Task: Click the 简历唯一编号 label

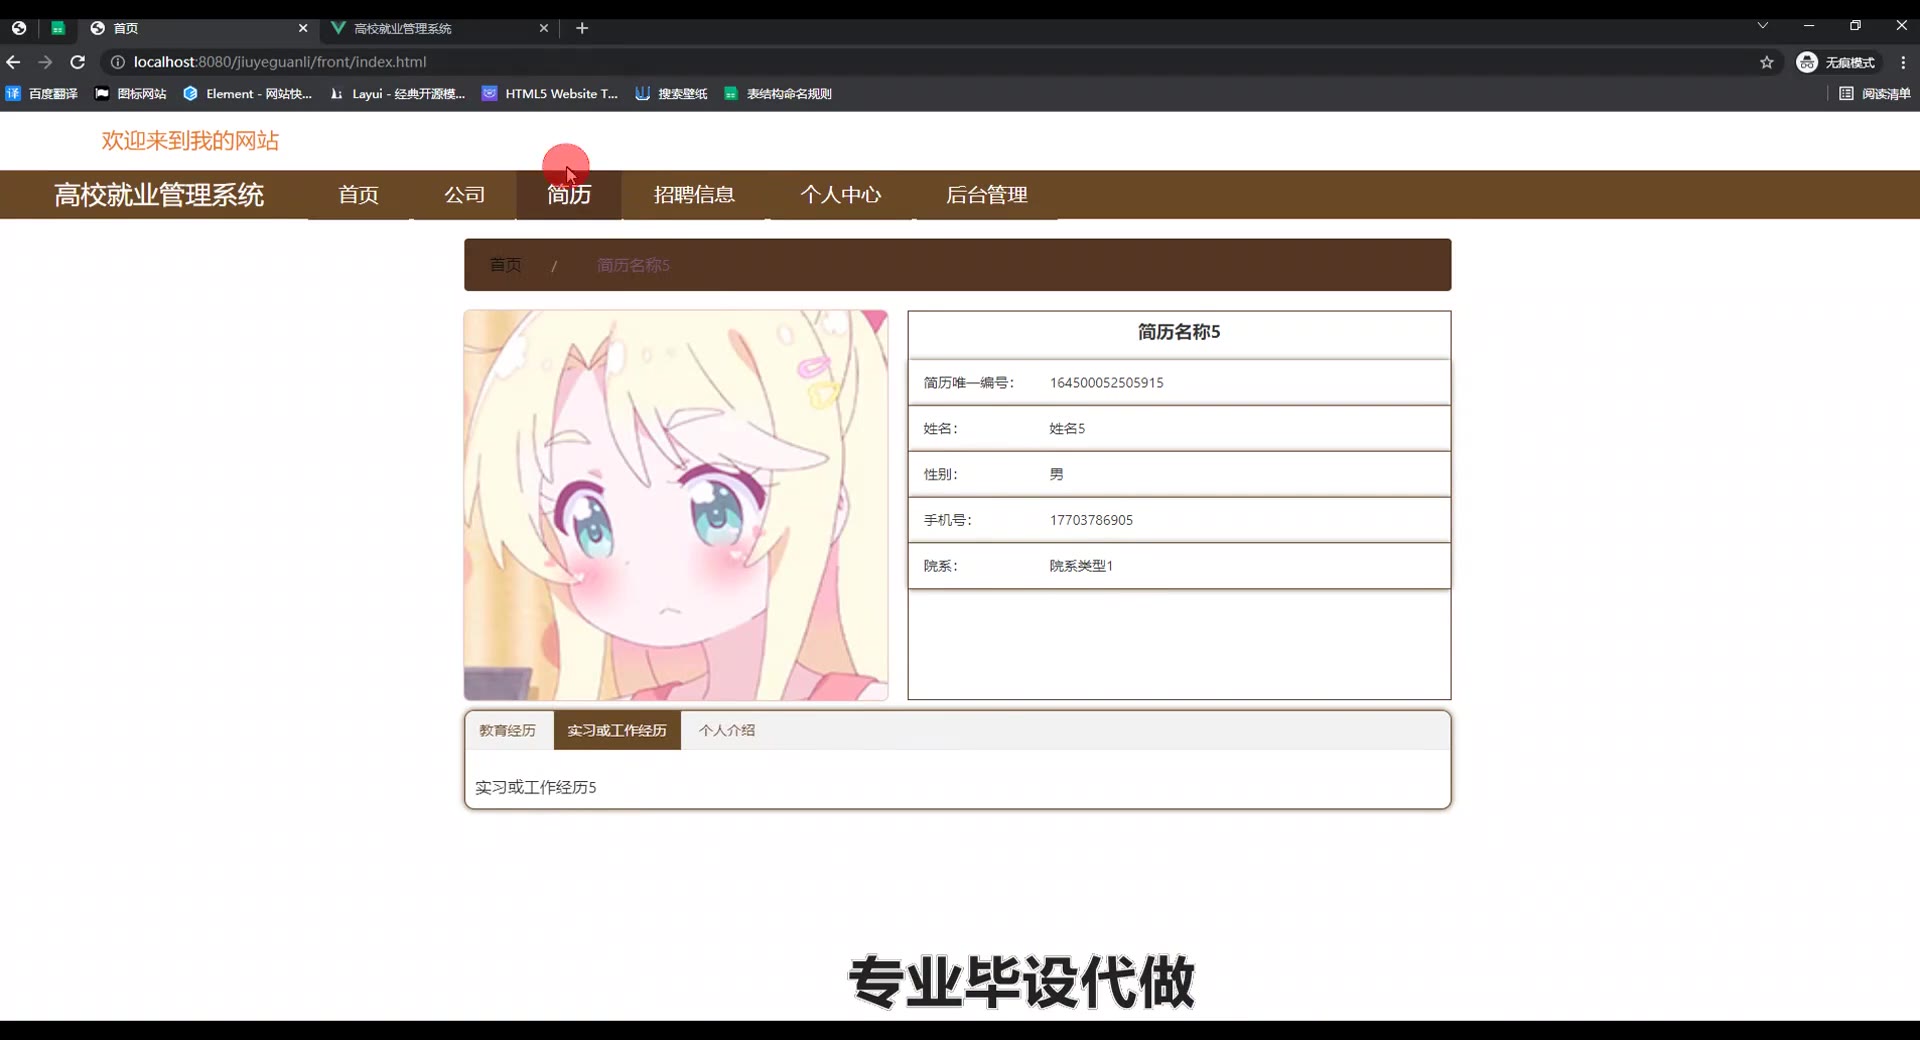Action: coord(969,383)
